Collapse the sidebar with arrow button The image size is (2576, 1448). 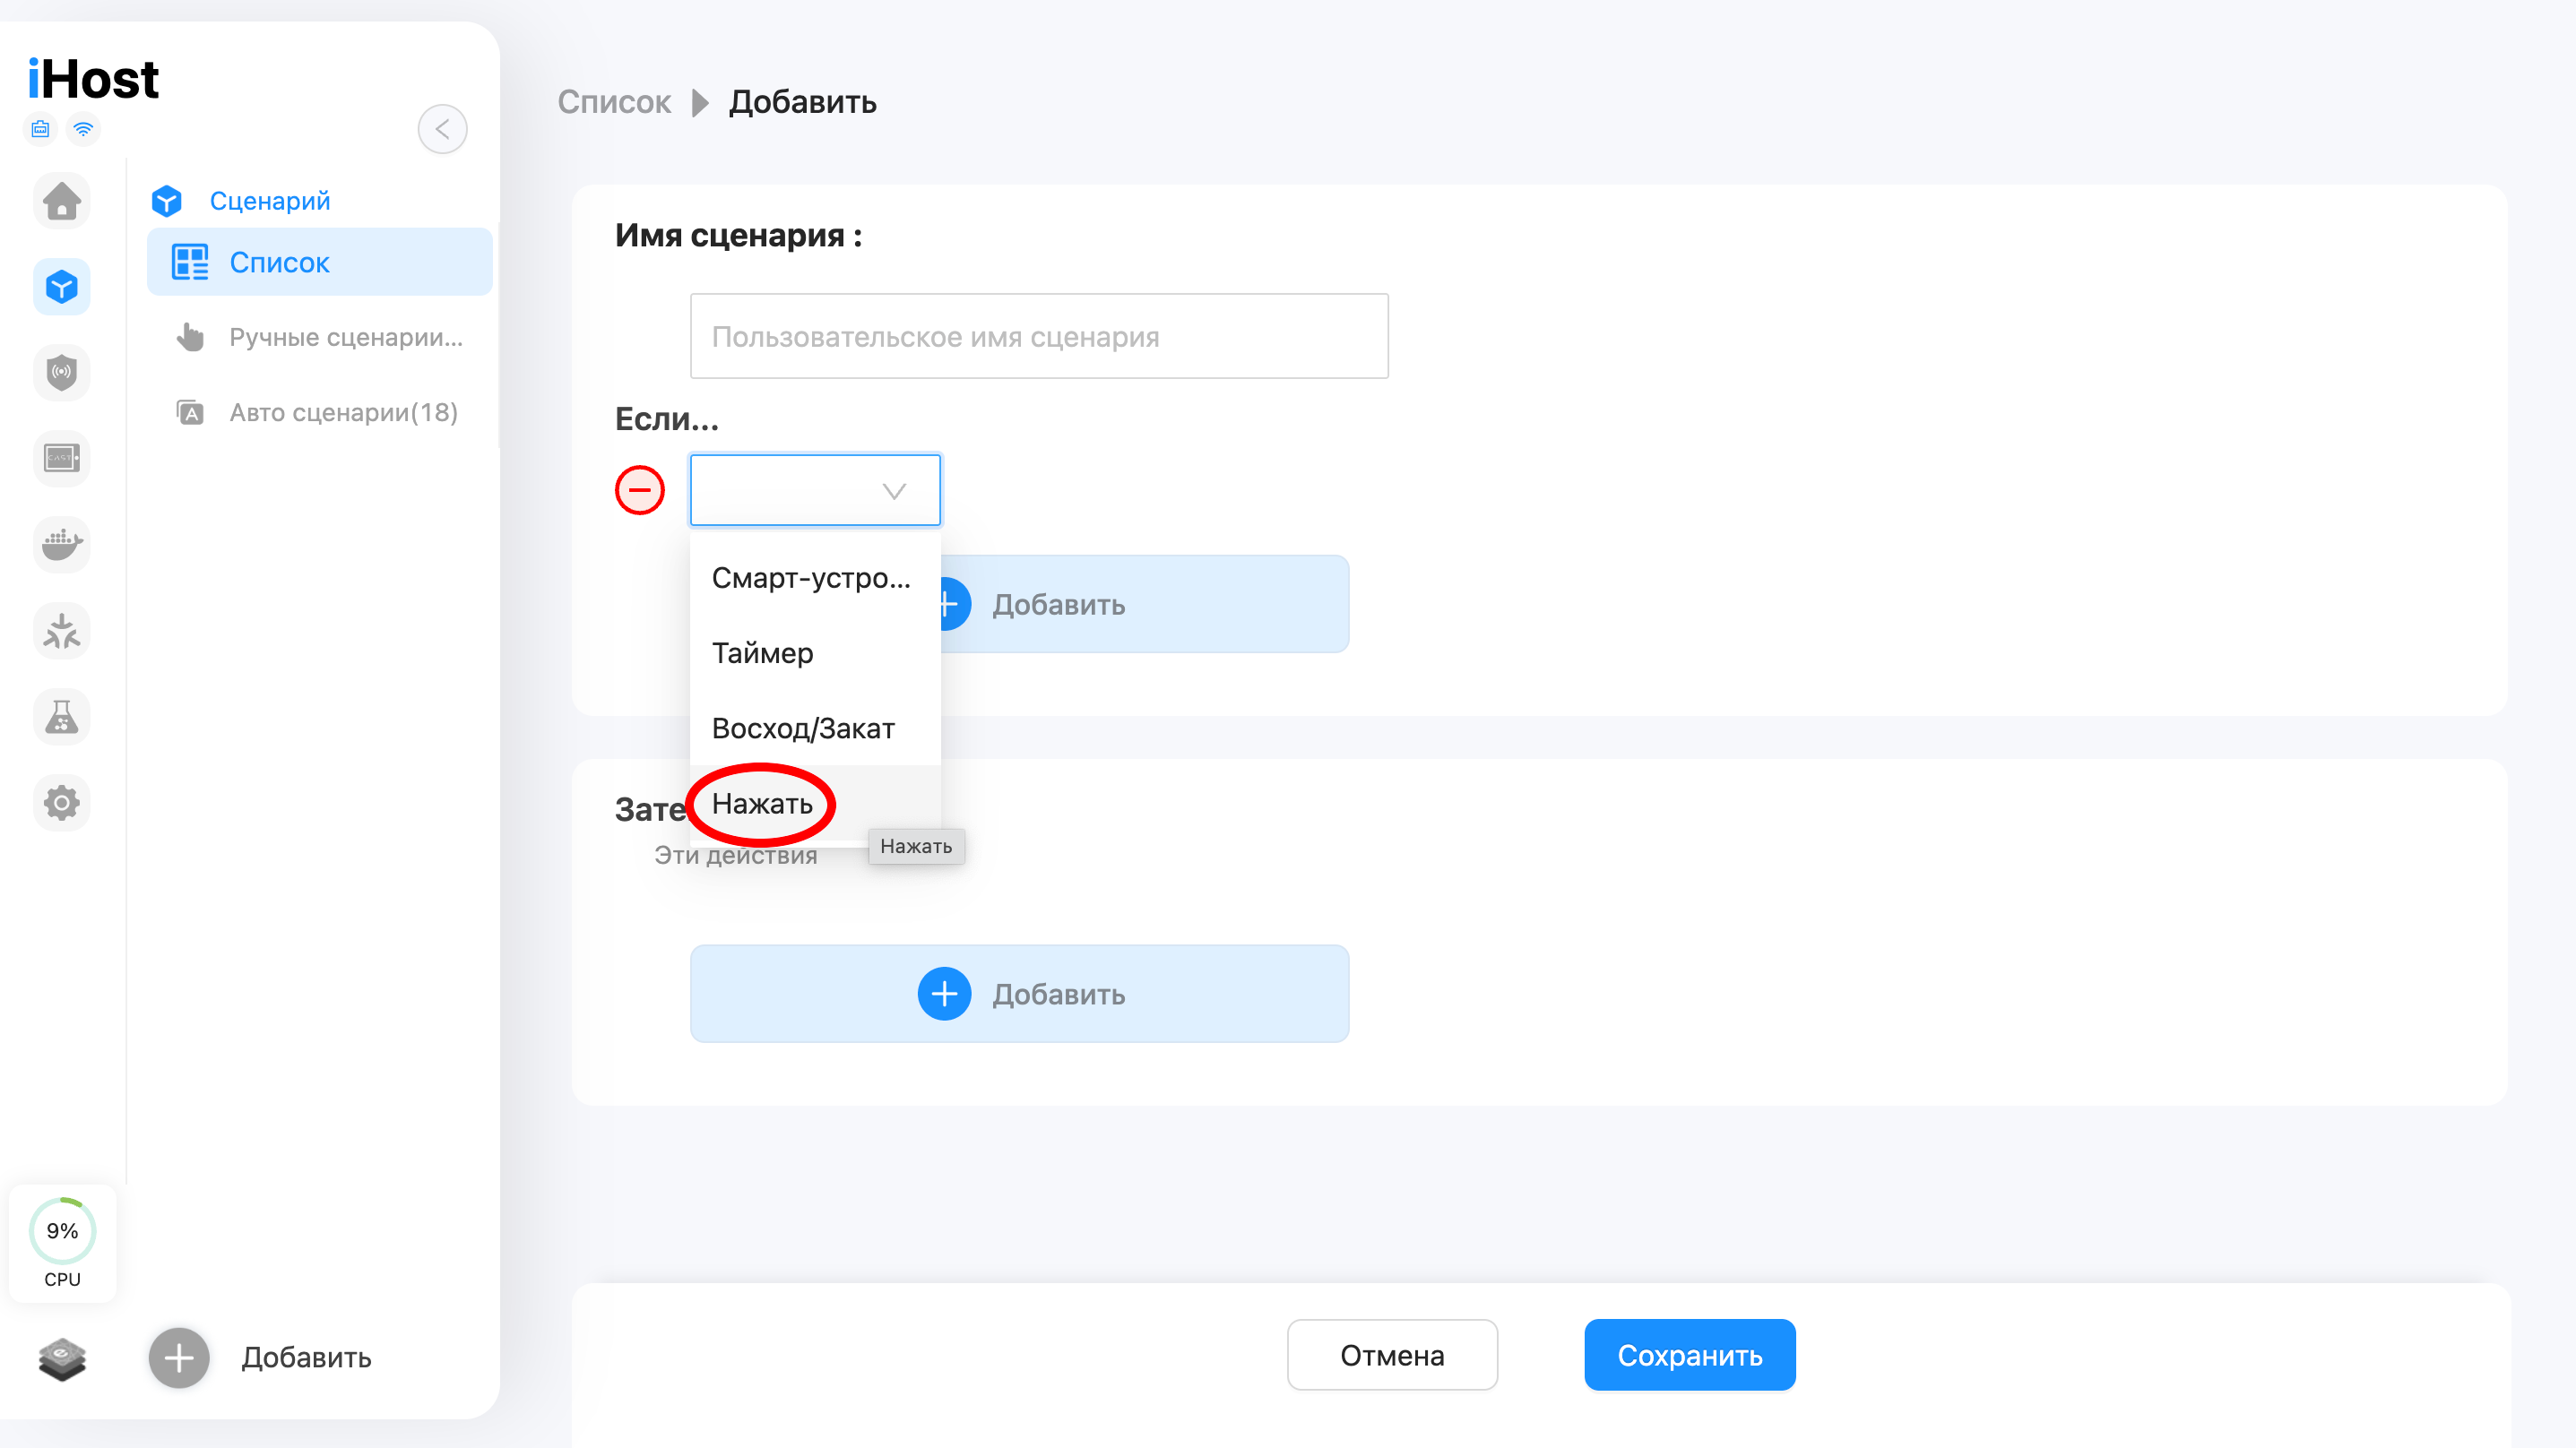(442, 129)
